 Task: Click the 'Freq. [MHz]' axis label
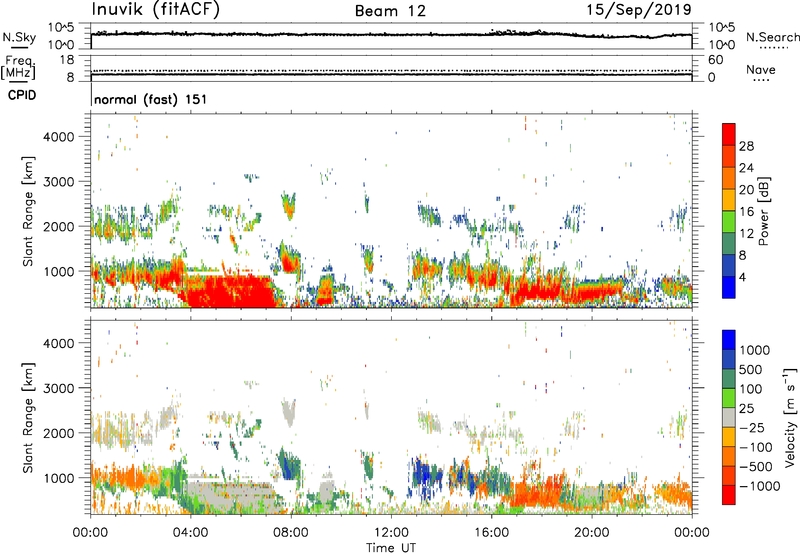tap(18, 68)
